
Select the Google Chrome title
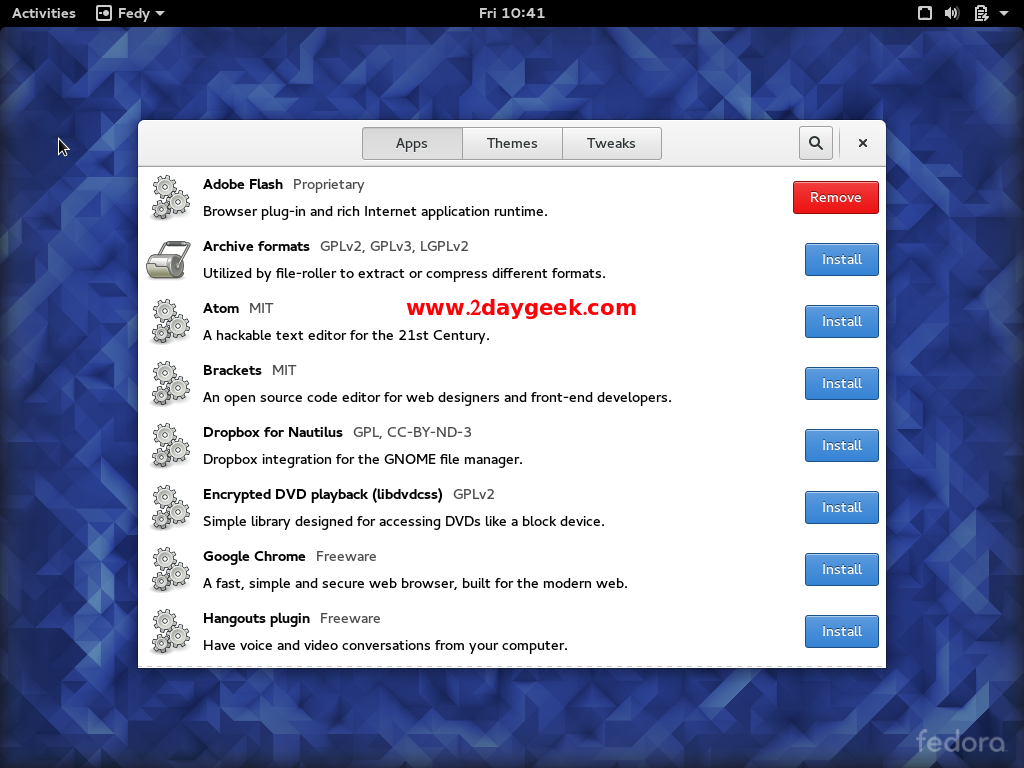pos(254,556)
